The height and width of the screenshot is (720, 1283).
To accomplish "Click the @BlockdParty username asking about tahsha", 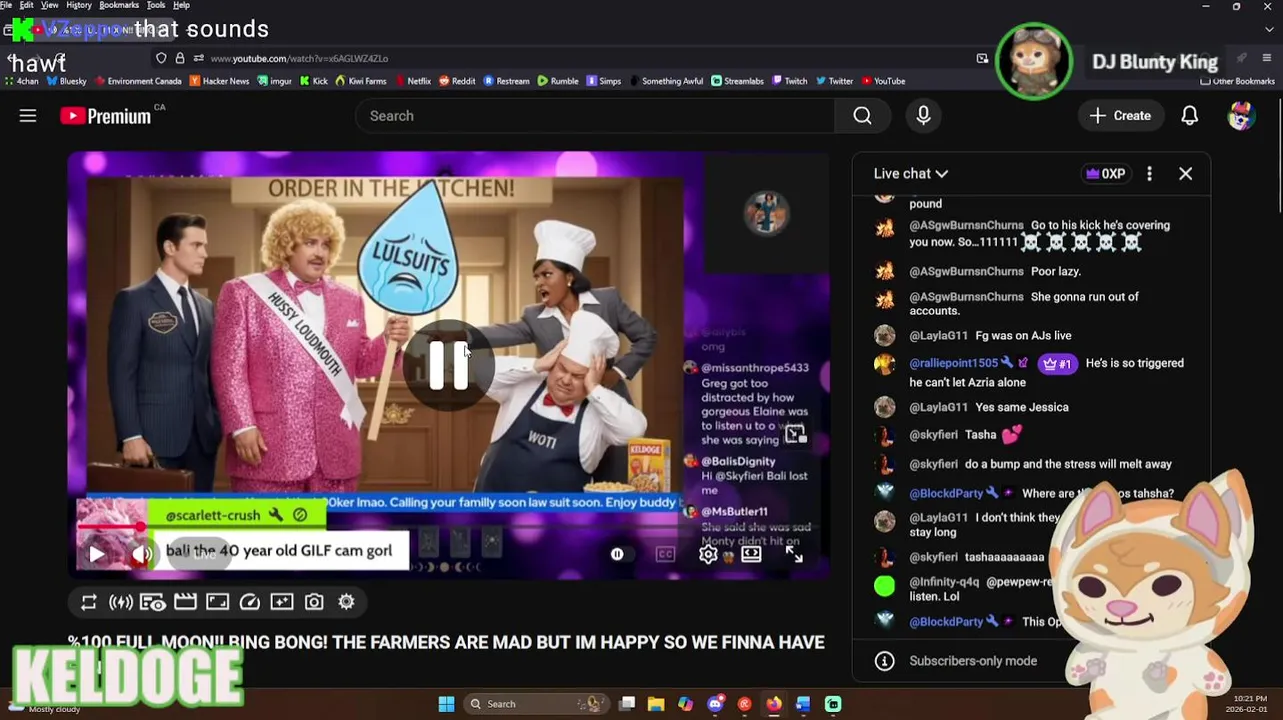I will coord(946,493).
